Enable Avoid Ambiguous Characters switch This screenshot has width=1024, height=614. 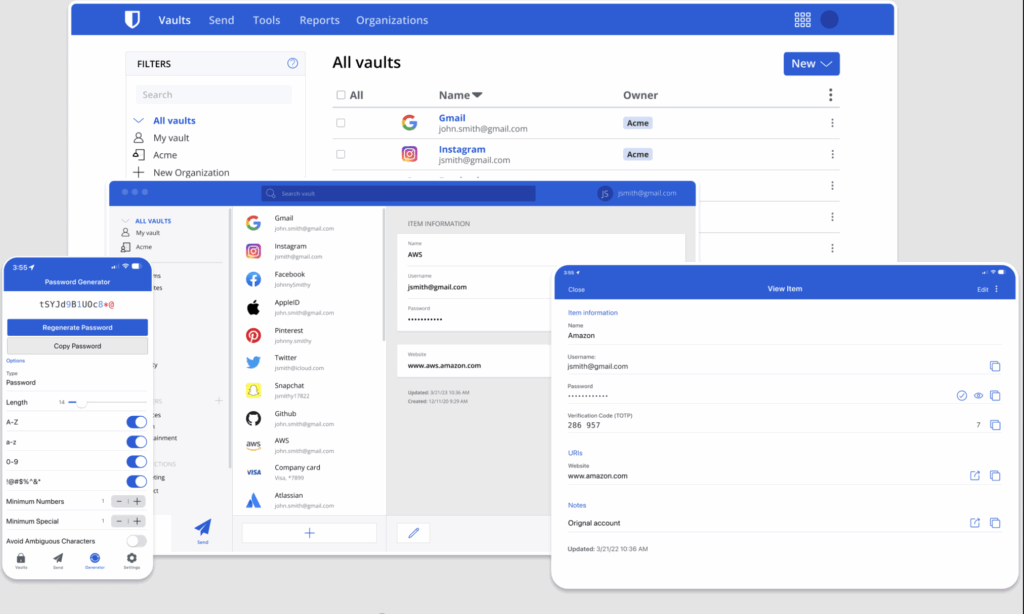(x=136, y=541)
